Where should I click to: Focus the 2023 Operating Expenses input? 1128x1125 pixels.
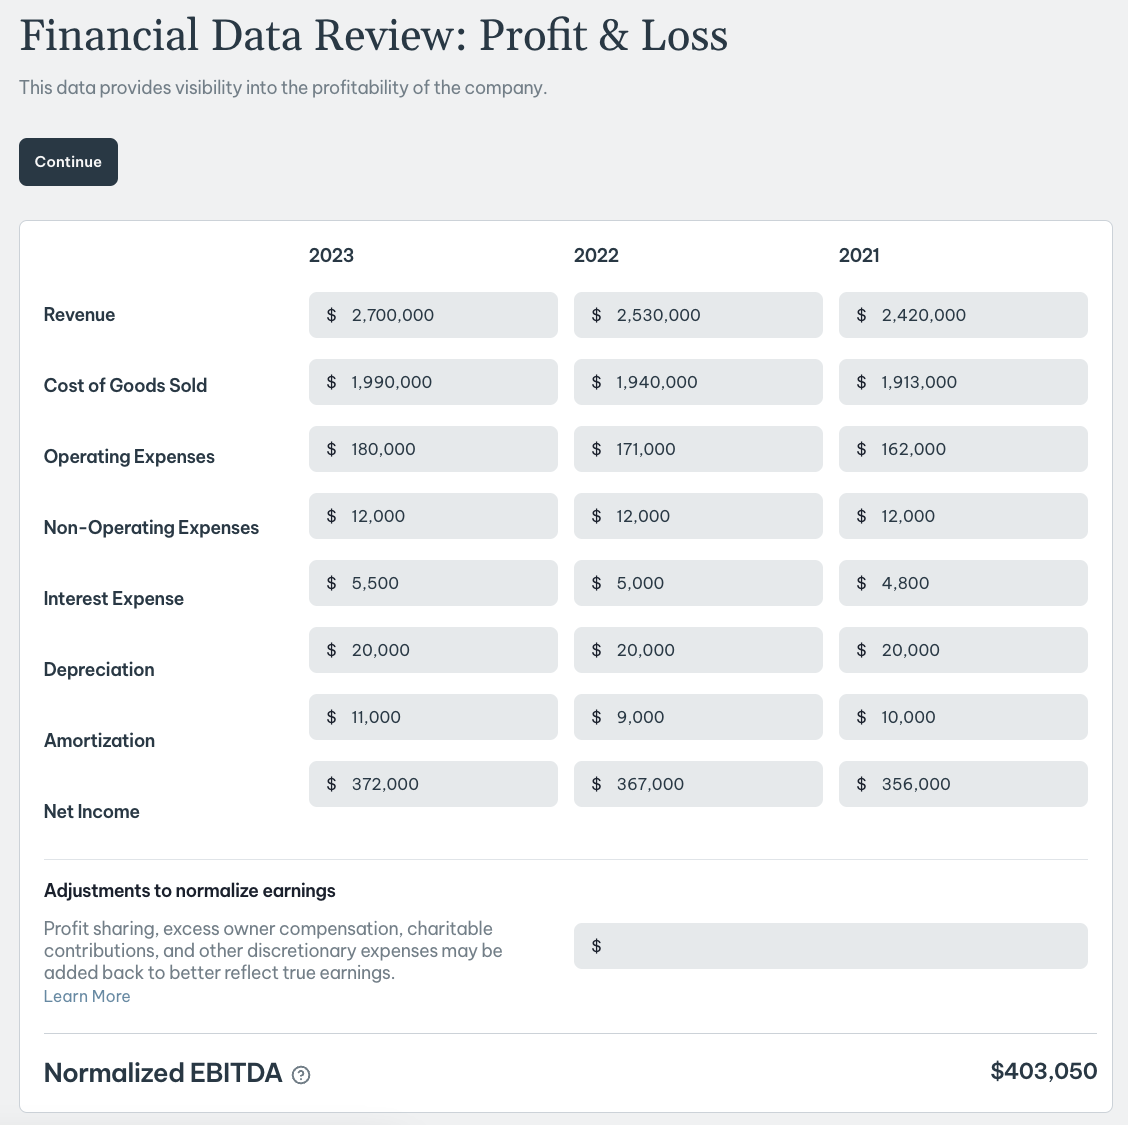click(433, 449)
